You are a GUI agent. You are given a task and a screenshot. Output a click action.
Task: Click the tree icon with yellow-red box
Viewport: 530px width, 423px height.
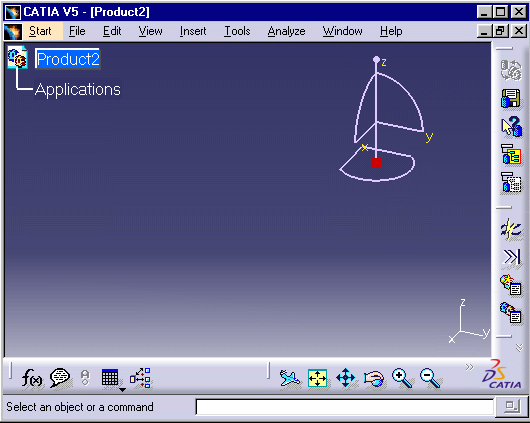[511, 154]
